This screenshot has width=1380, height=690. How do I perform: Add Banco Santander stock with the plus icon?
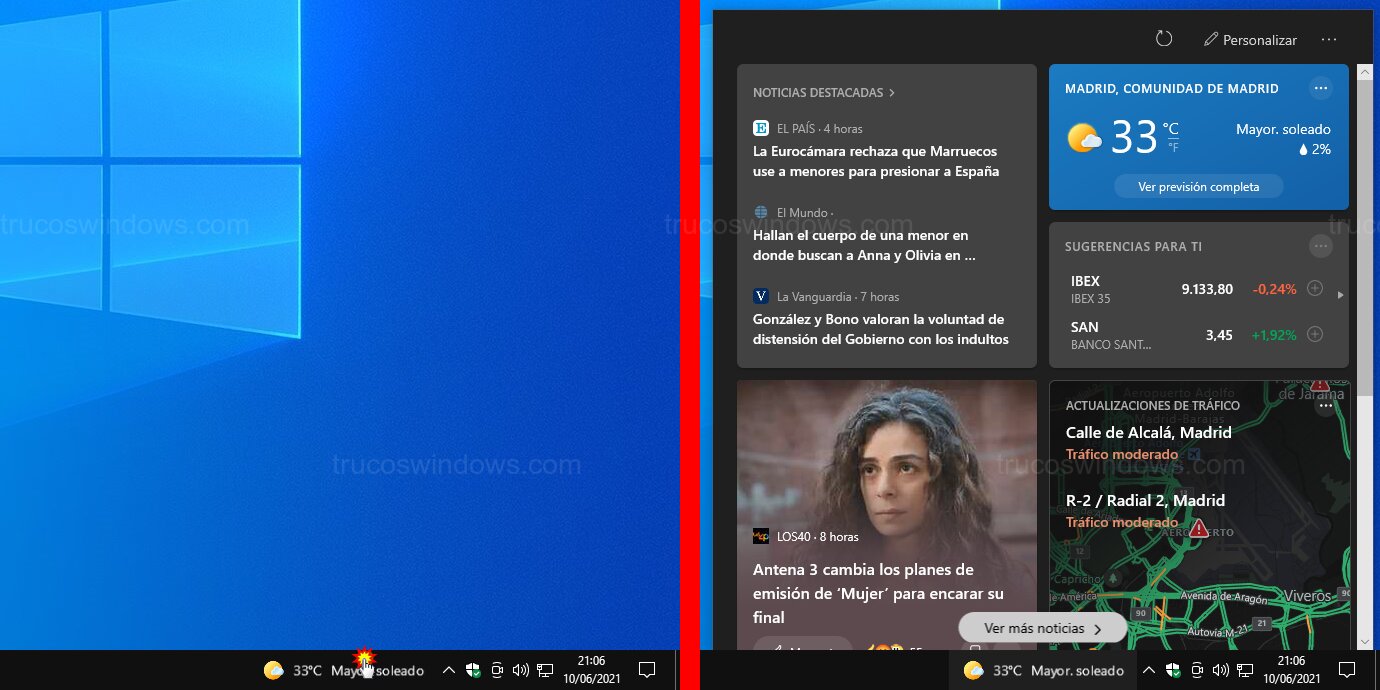[1313, 334]
